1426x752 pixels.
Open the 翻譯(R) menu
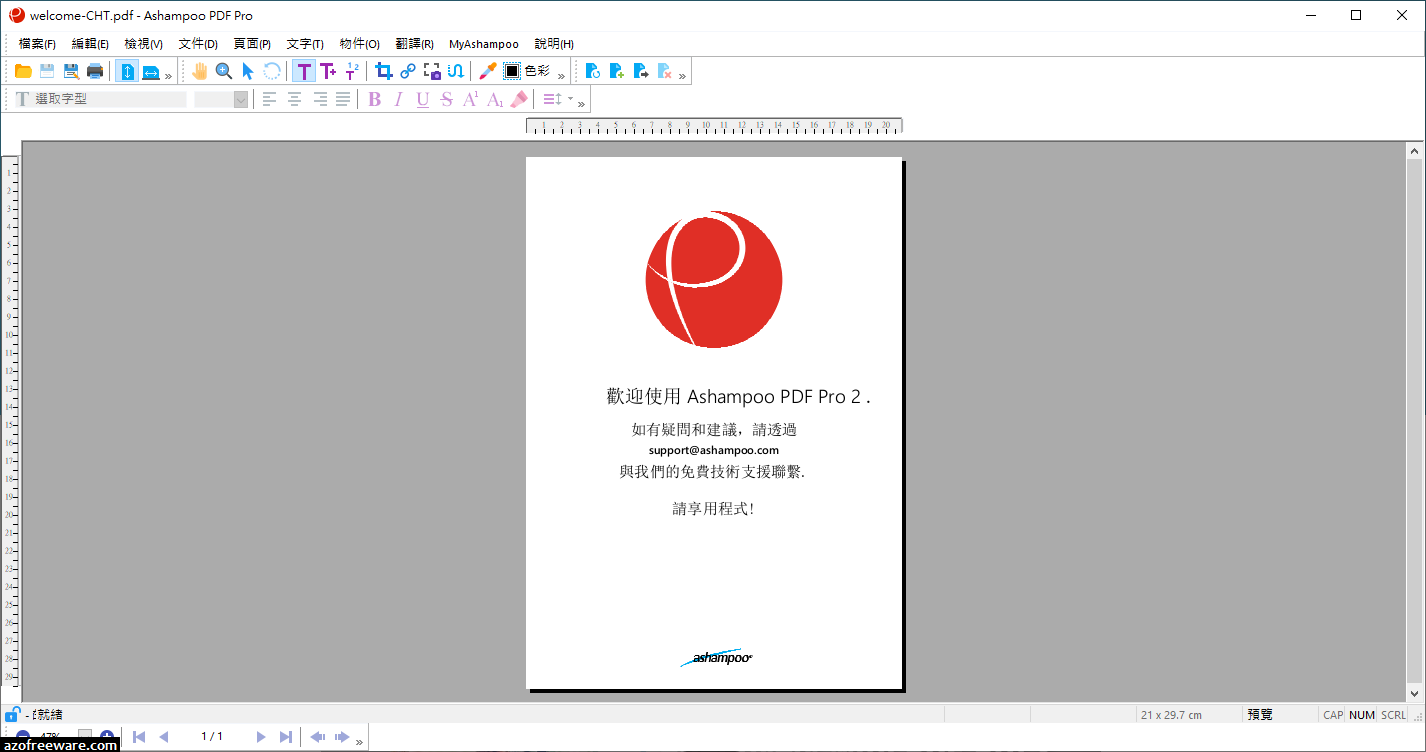413,43
